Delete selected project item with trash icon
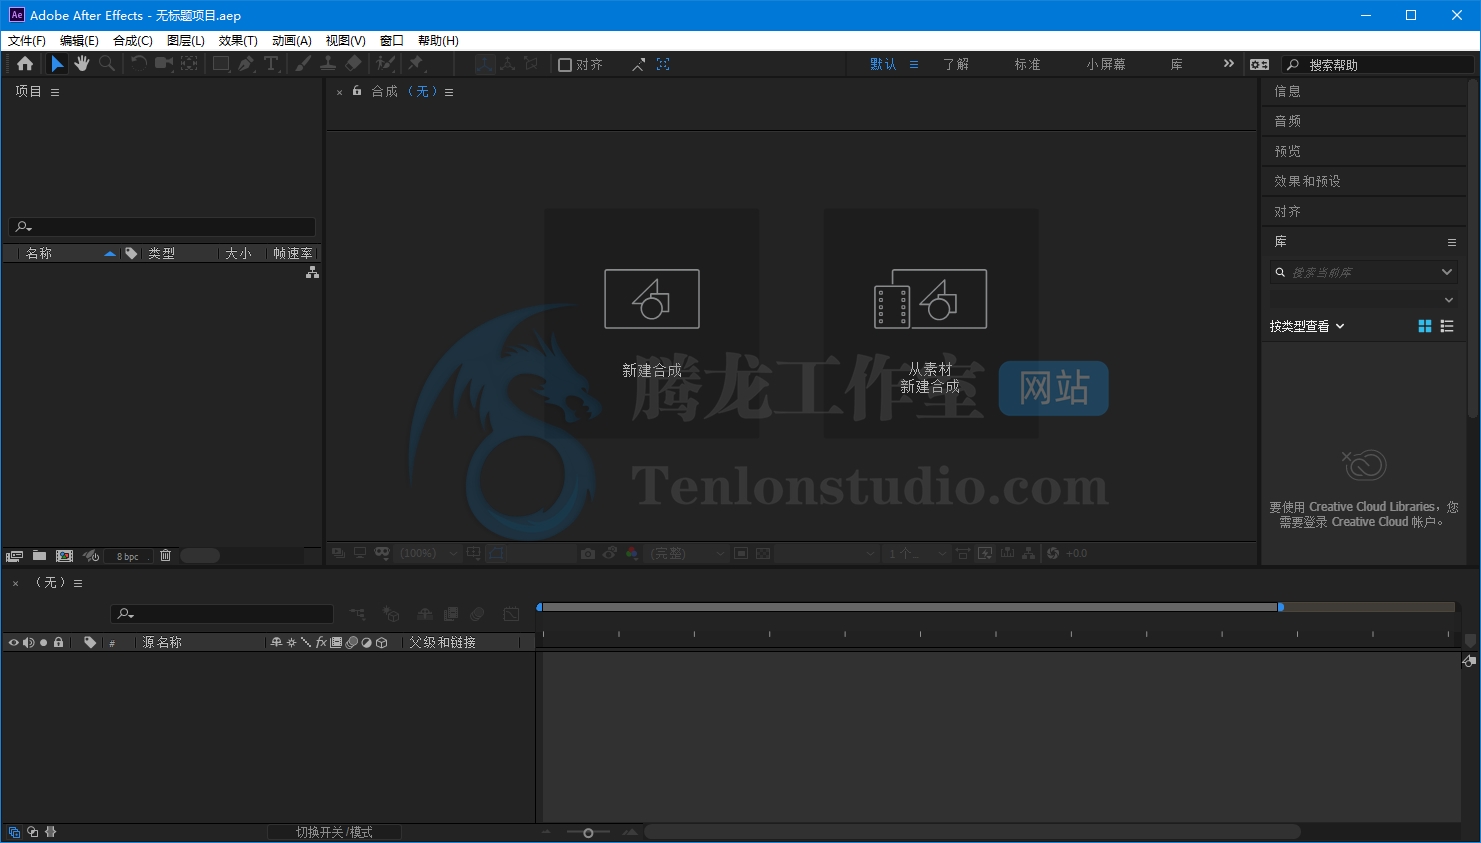The width and height of the screenshot is (1481, 843). coord(166,556)
